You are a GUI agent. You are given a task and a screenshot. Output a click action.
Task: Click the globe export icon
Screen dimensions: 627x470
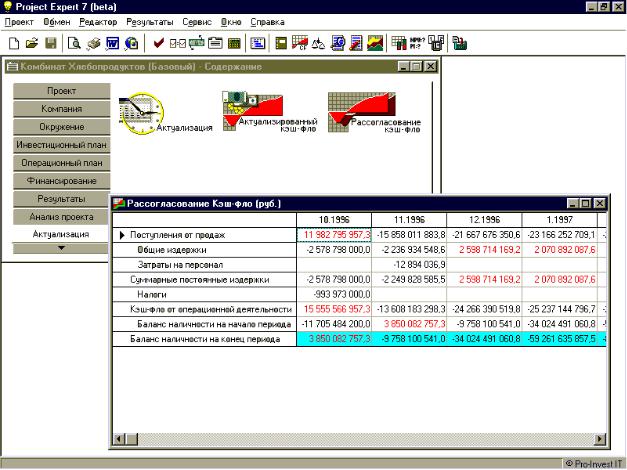[131, 43]
